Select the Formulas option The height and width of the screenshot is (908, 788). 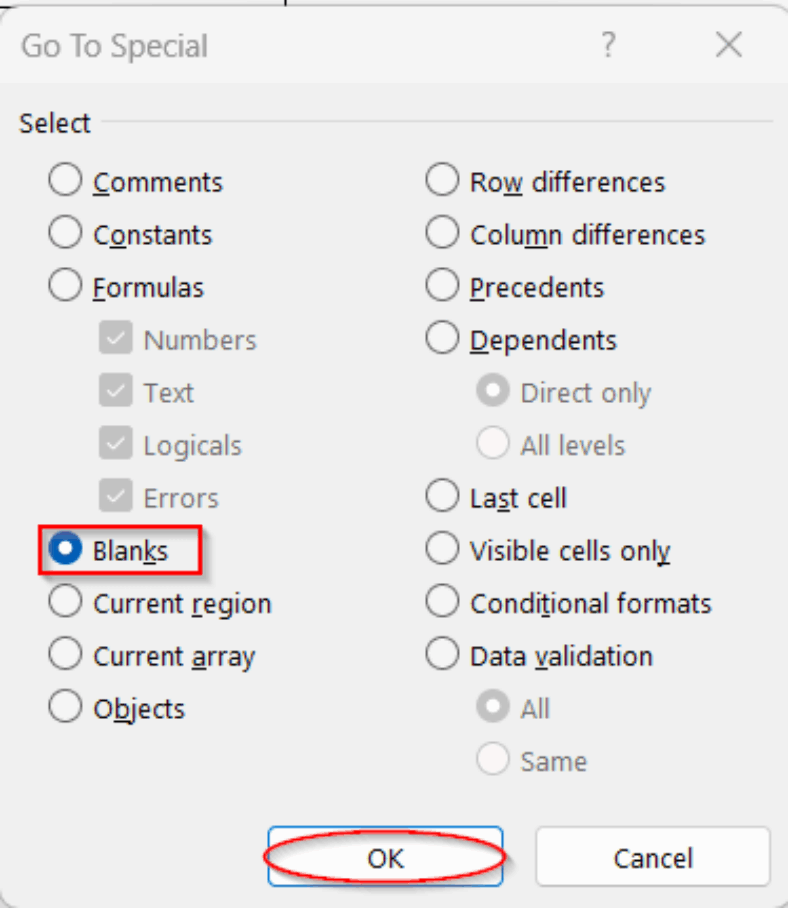[x=66, y=286]
